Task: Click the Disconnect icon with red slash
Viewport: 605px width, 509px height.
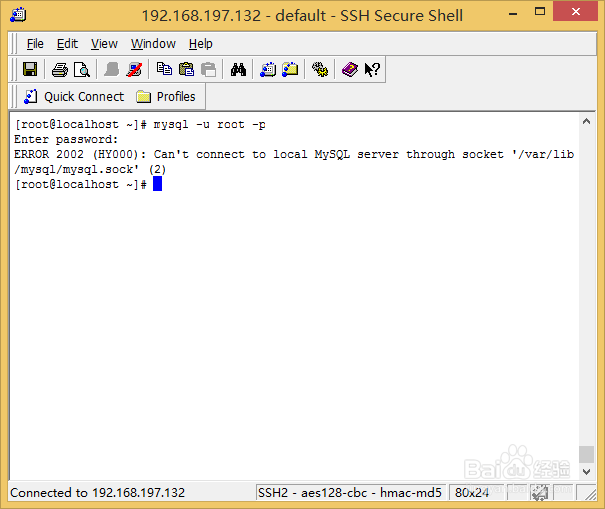Action: pos(134,70)
